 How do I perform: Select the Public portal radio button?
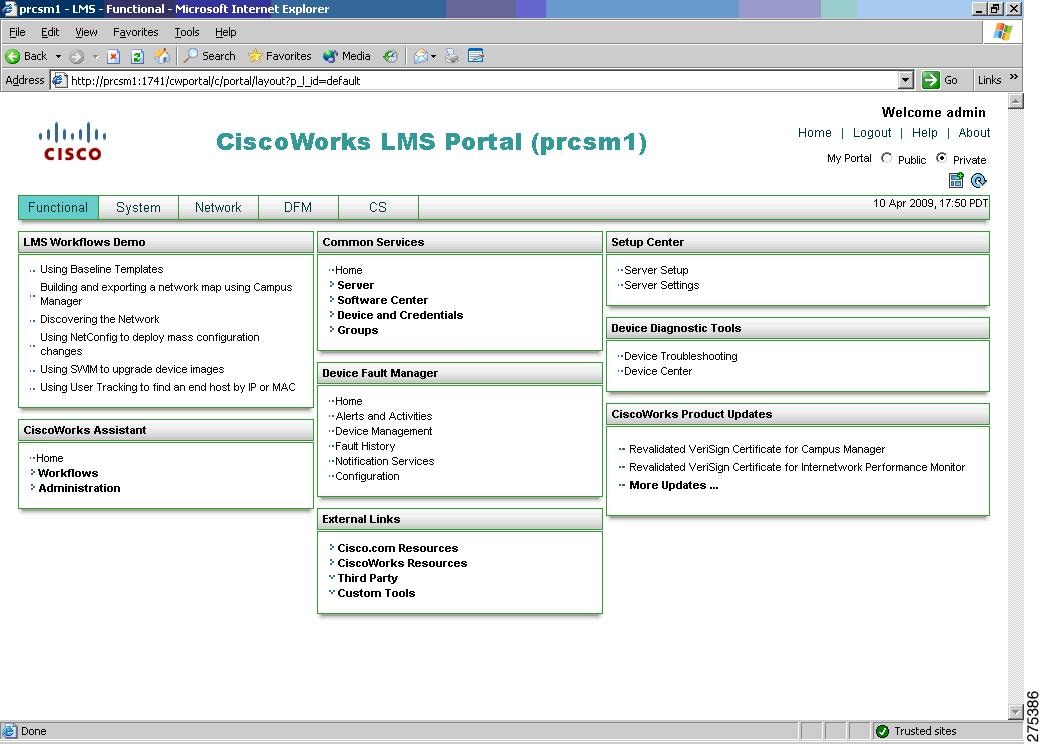click(886, 158)
